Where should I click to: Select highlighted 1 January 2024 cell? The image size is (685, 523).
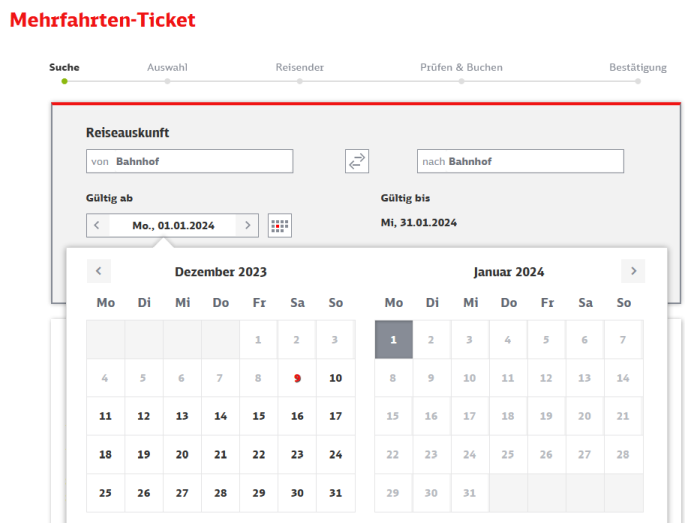(394, 339)
